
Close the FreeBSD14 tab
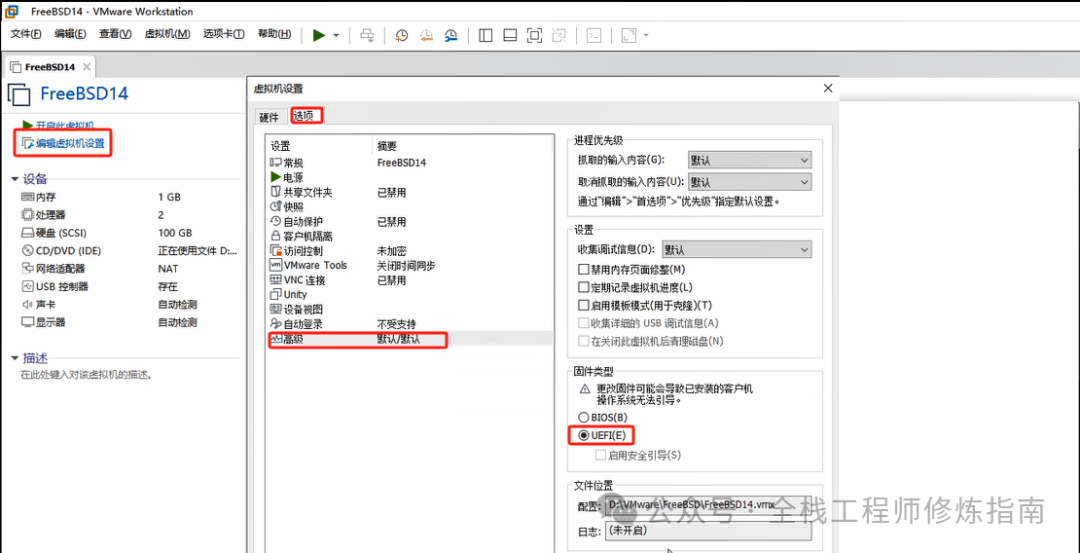pos(86,67)
